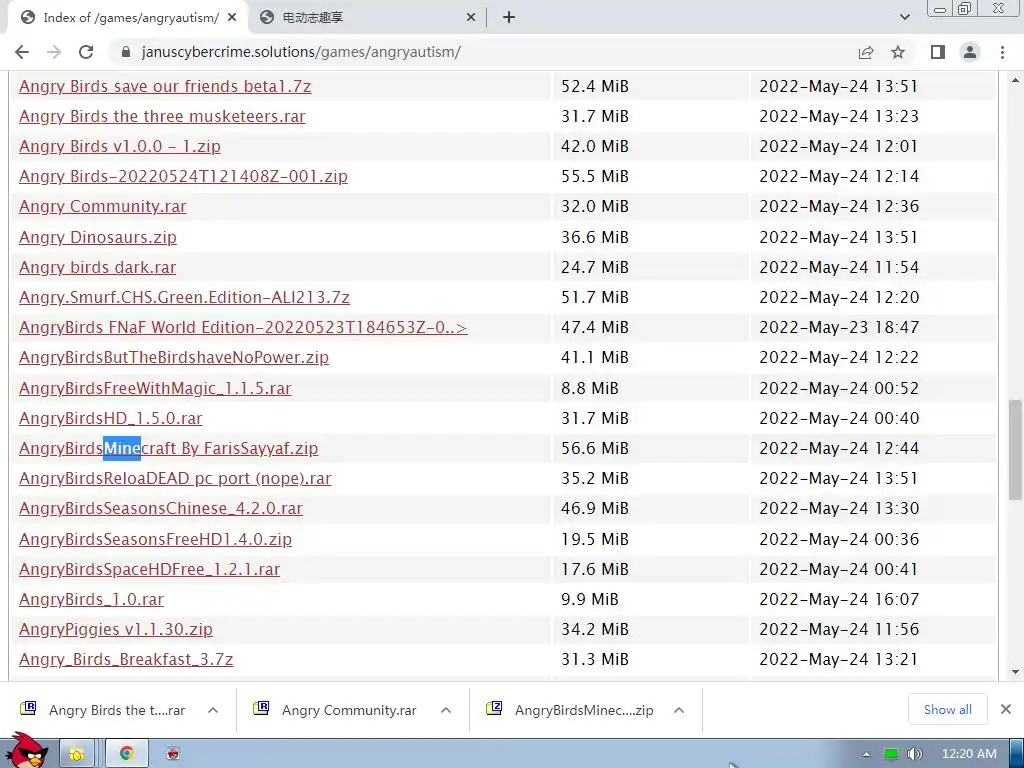Image resolution: width=1024 pixels, height=768 pixels.
Task: Share this page via share icon
Action: pyautogui.click(x=866, y=52)
